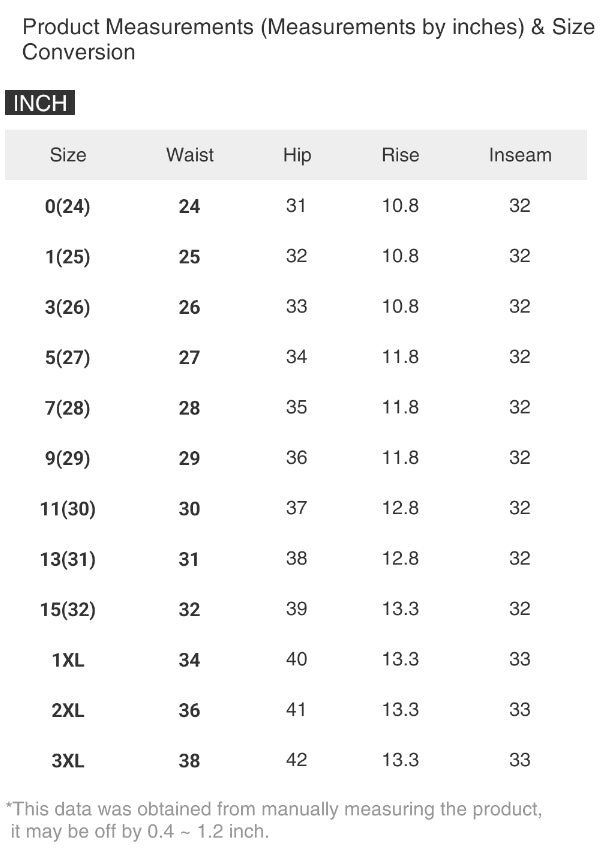Select the Hip column header
The width and height of the screenshot is (615, 848).
(x=297, y=155)
